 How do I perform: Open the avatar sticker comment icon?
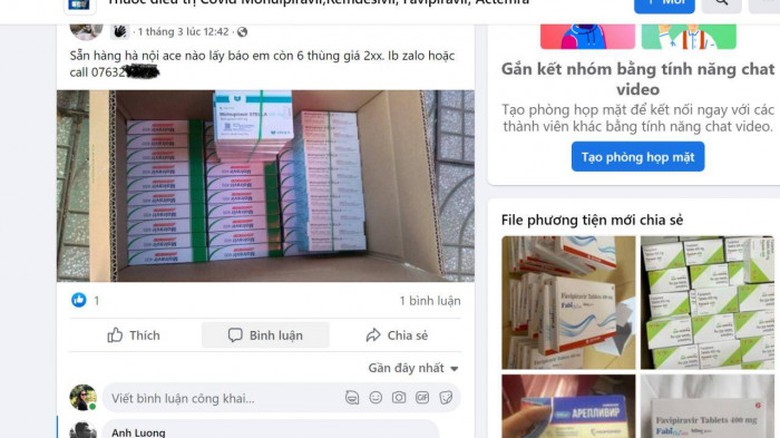point(352,397)
